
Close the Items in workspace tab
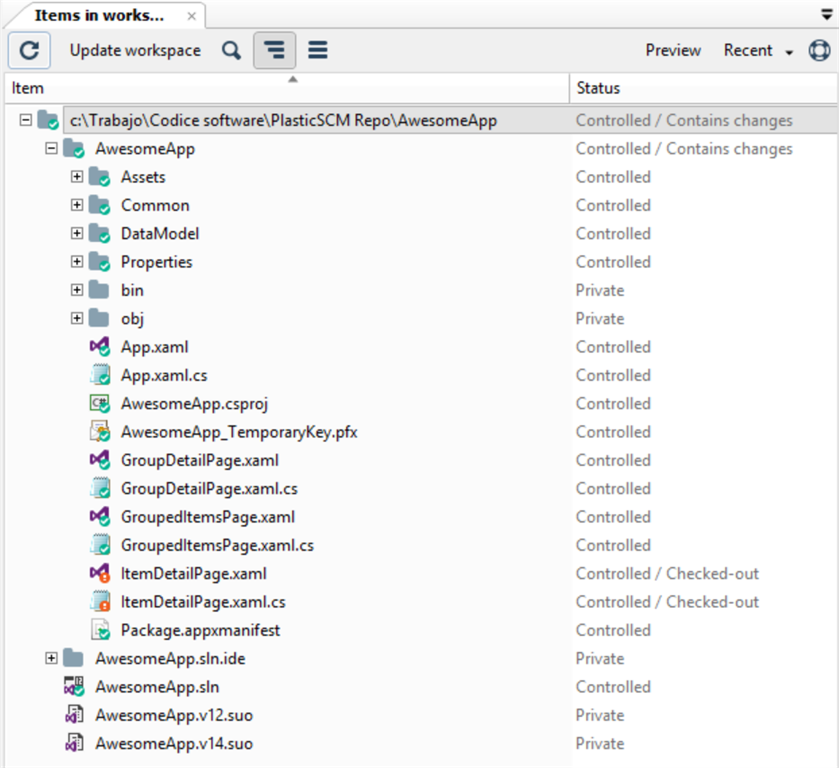click(192, 17)
